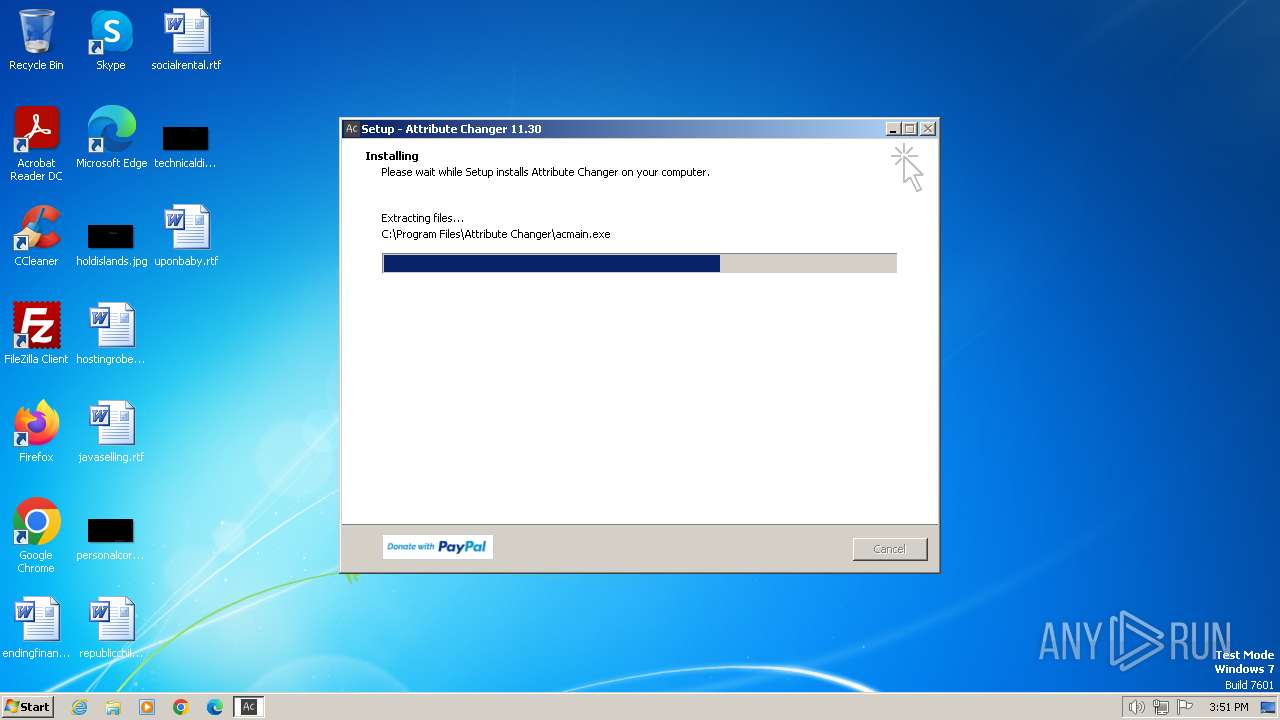Click Donate with PayPal button

(437, 547)
